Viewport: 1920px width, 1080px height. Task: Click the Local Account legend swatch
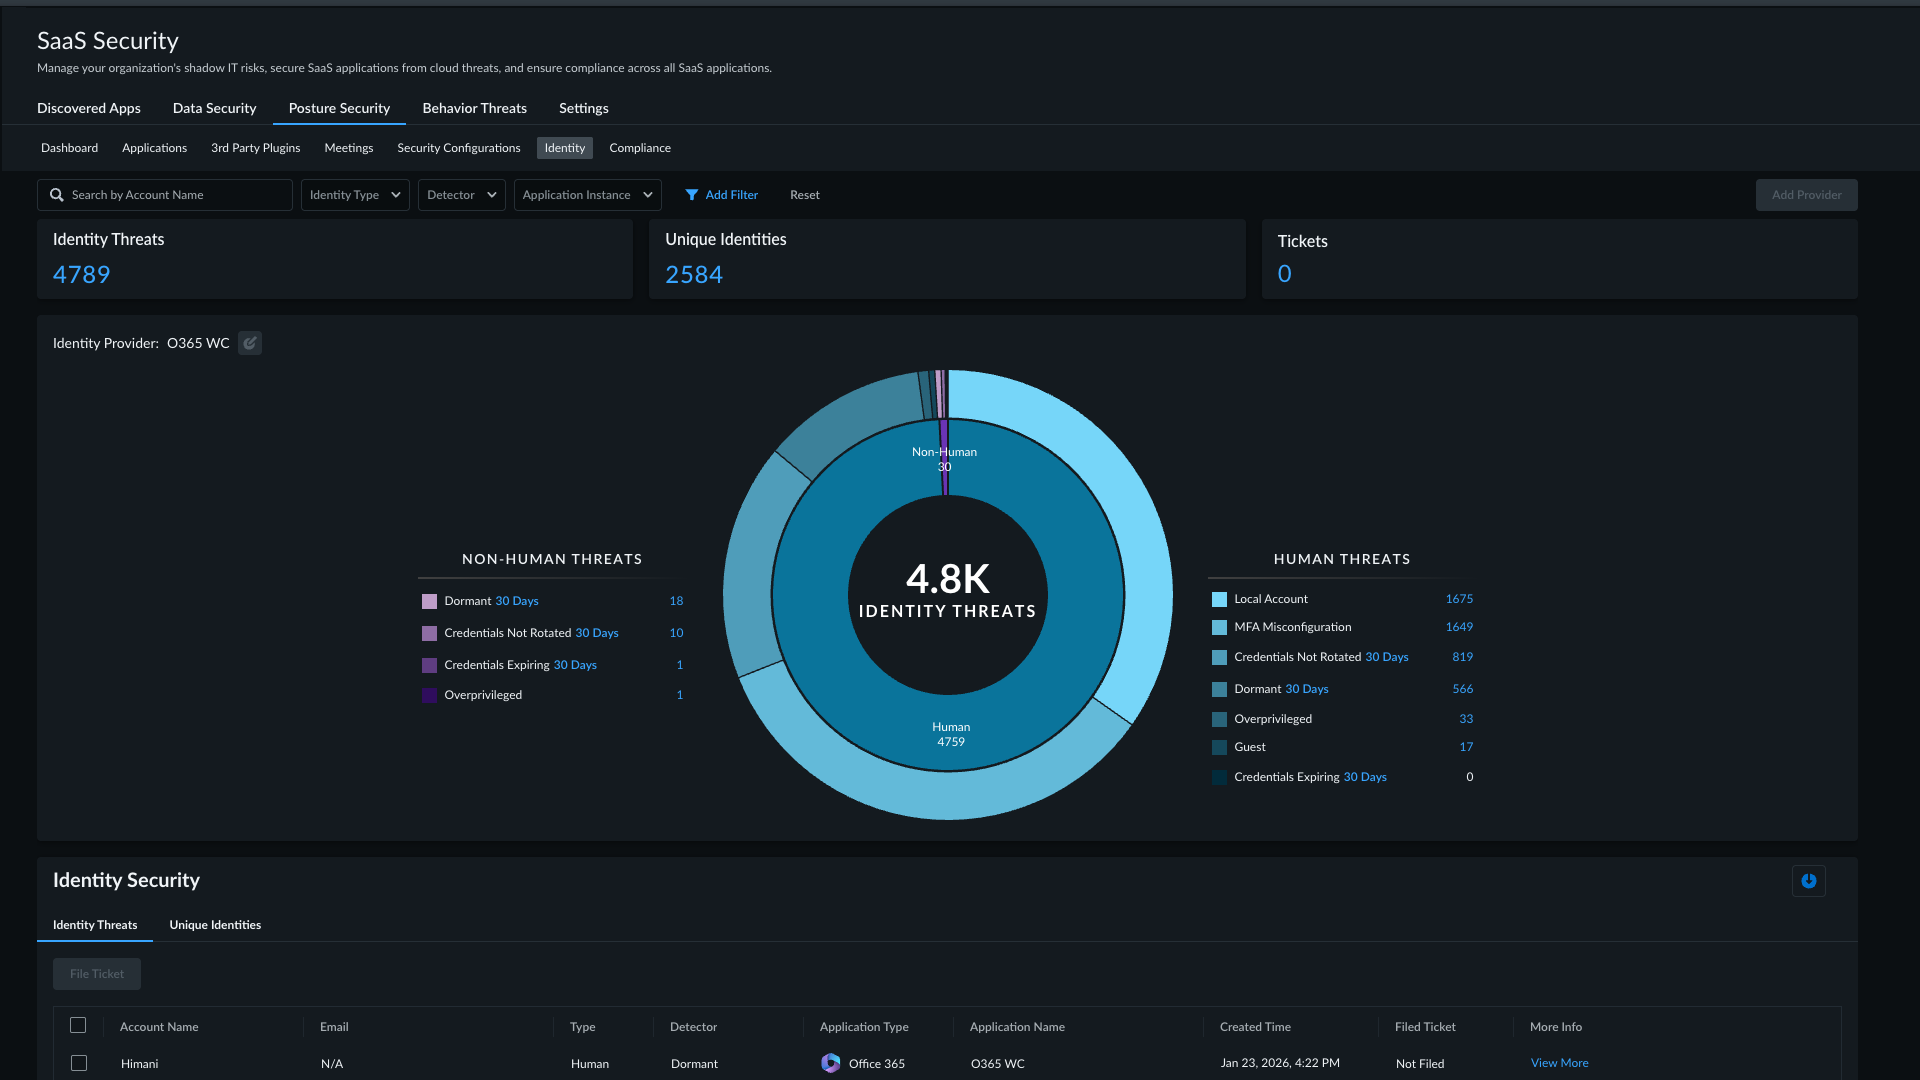coord(1219,599)
